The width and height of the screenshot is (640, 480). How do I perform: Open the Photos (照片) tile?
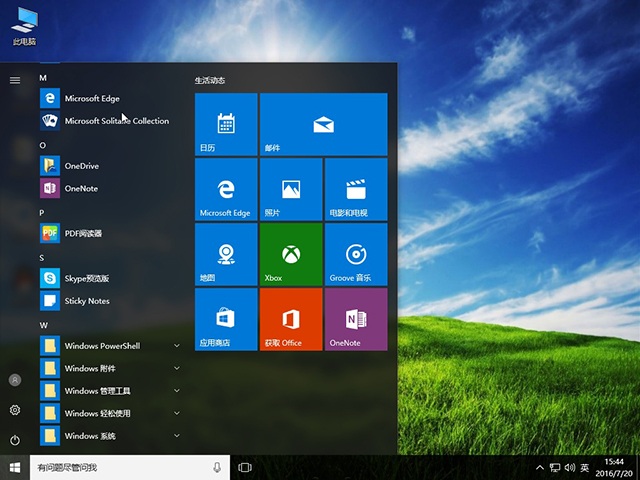(290, 189)
